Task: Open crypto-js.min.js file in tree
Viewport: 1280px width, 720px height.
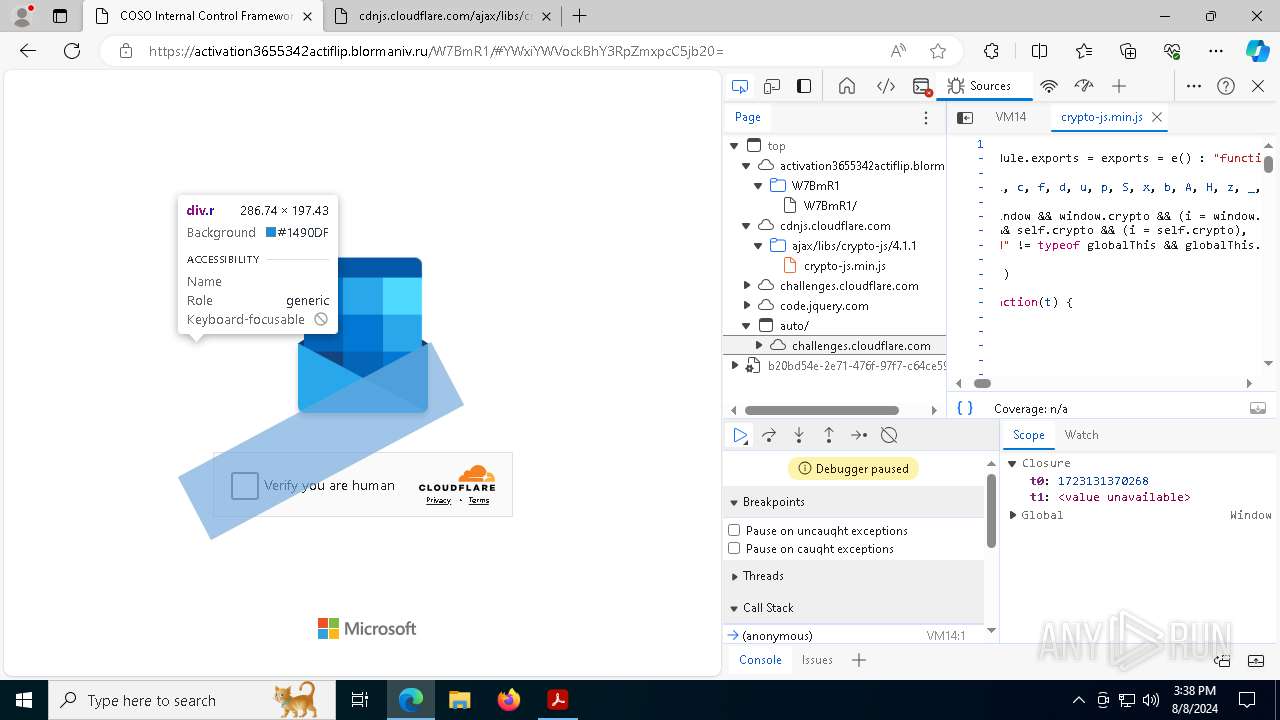Action: pos(845,266)
